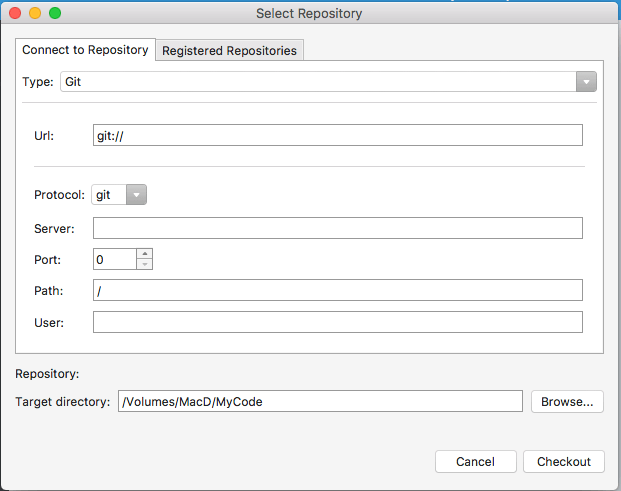Click the Cancel button
Viewport: 621px width, 491px height.
tap(475, 461)
